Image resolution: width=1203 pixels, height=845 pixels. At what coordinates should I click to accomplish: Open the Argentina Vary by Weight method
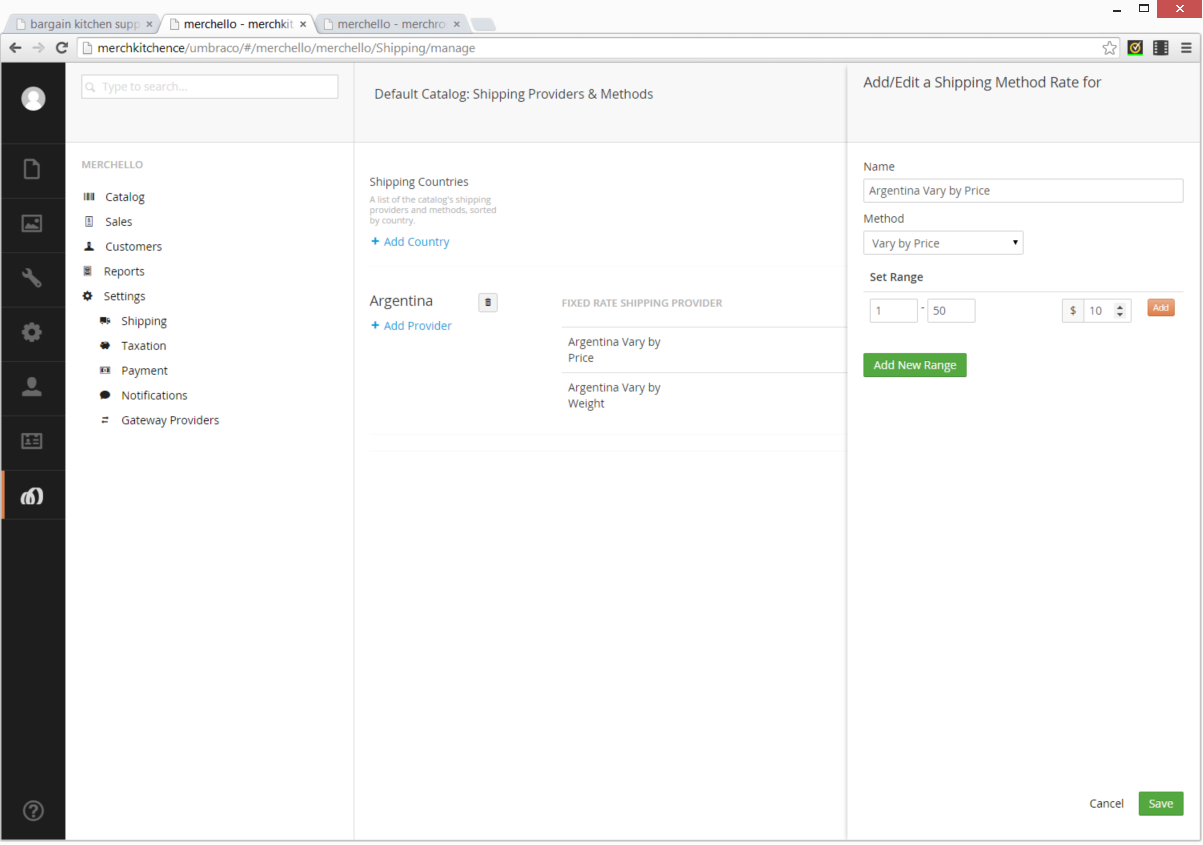[614, 396]
